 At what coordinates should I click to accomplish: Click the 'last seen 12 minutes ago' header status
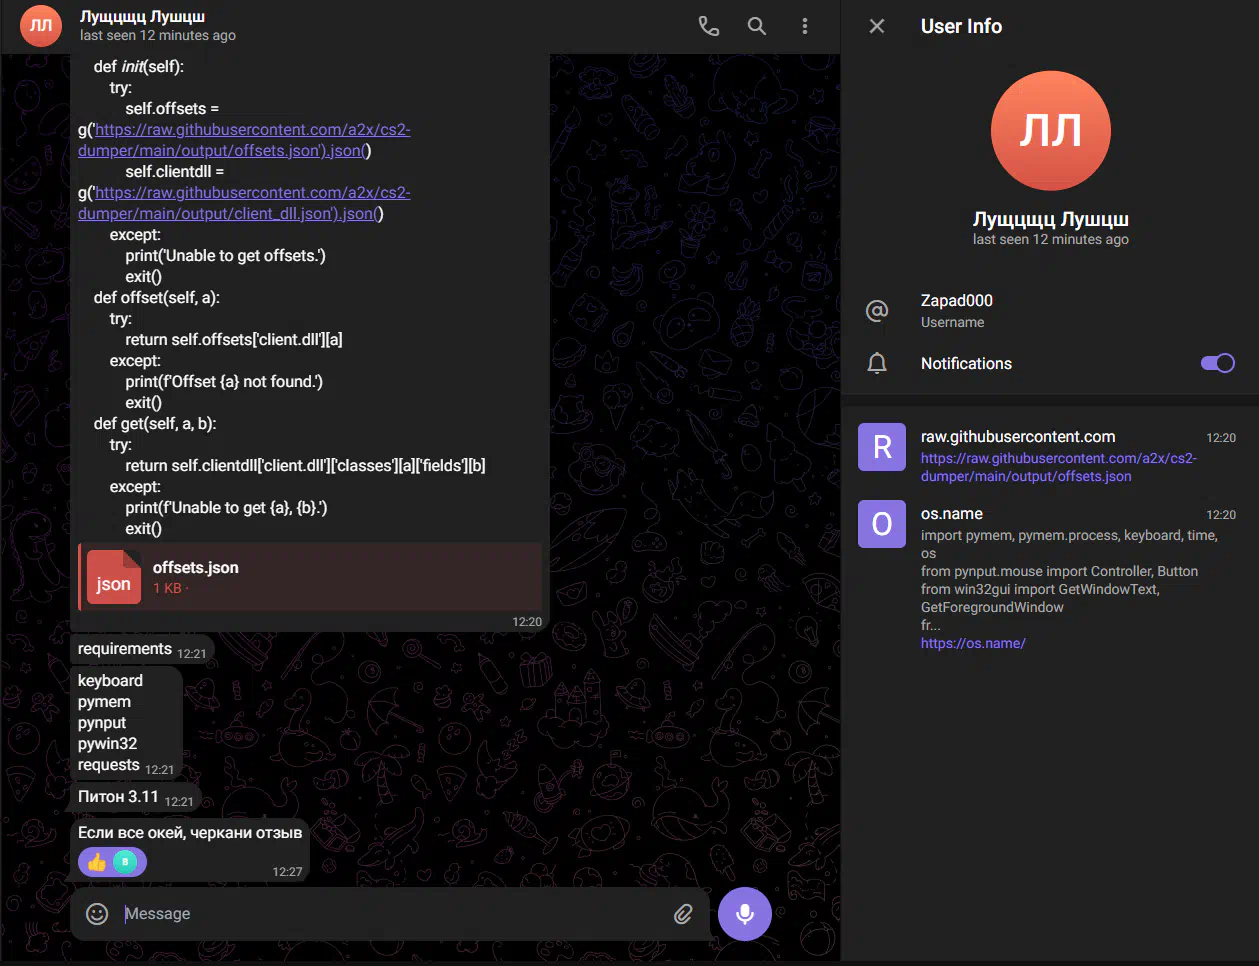click(158, 35)
